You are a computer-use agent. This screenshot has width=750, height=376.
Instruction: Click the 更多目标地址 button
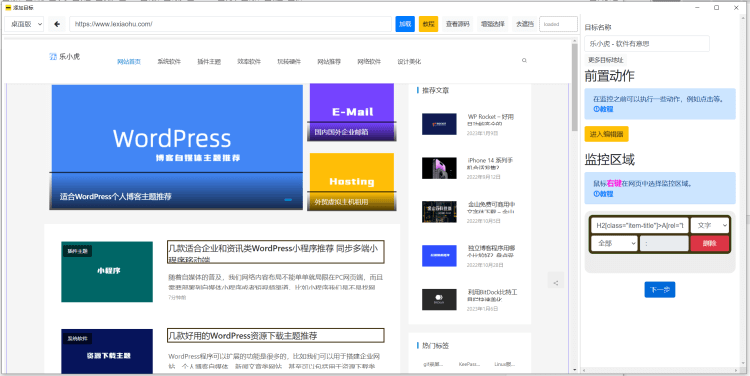click(x=606, y=60)
